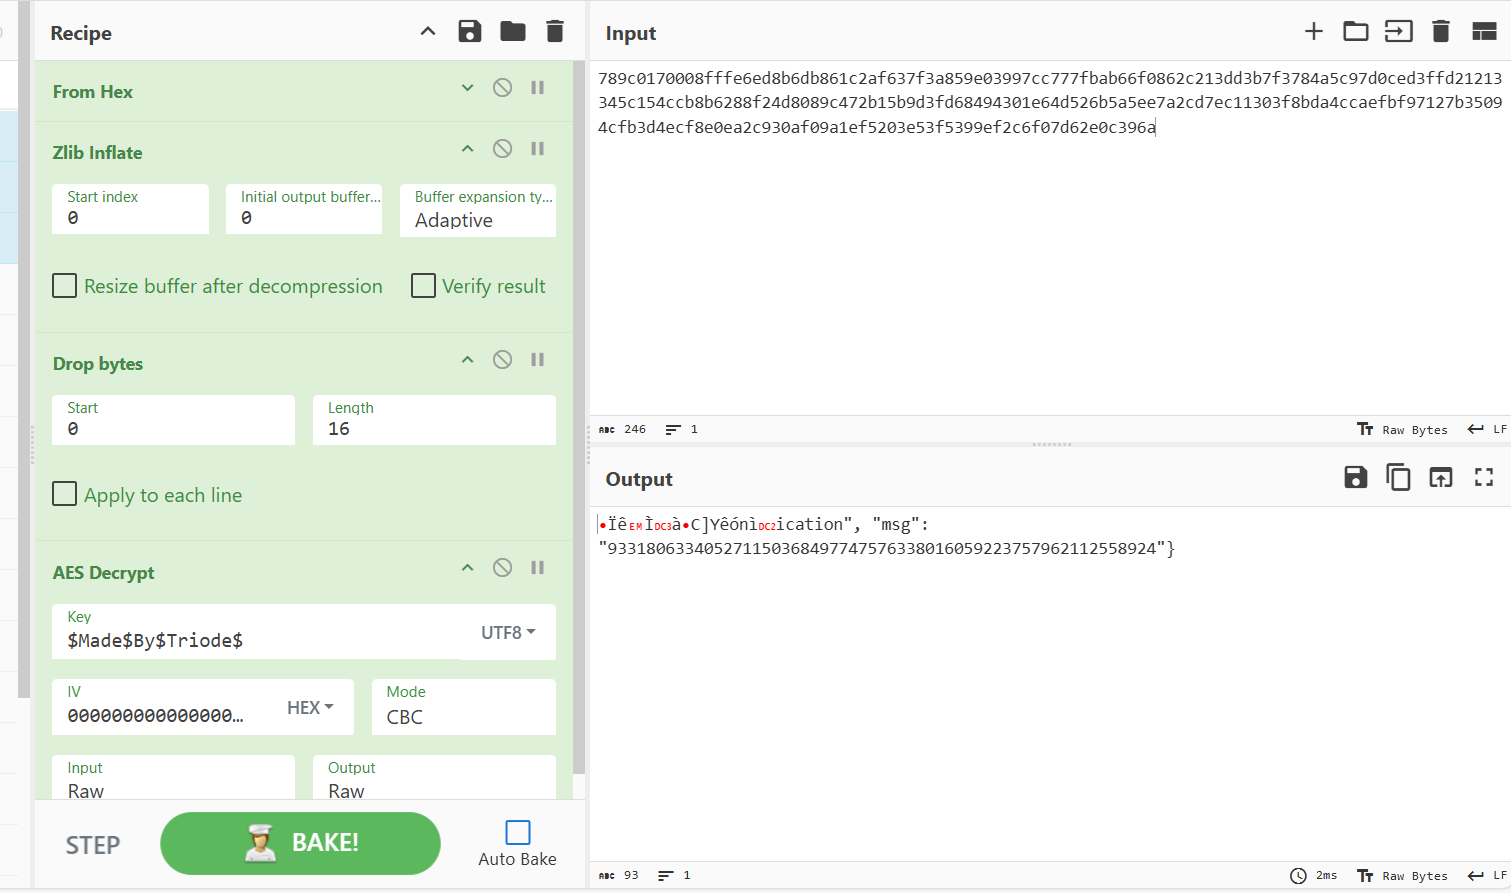Check the Verify result box

click(x=424, y=286)
